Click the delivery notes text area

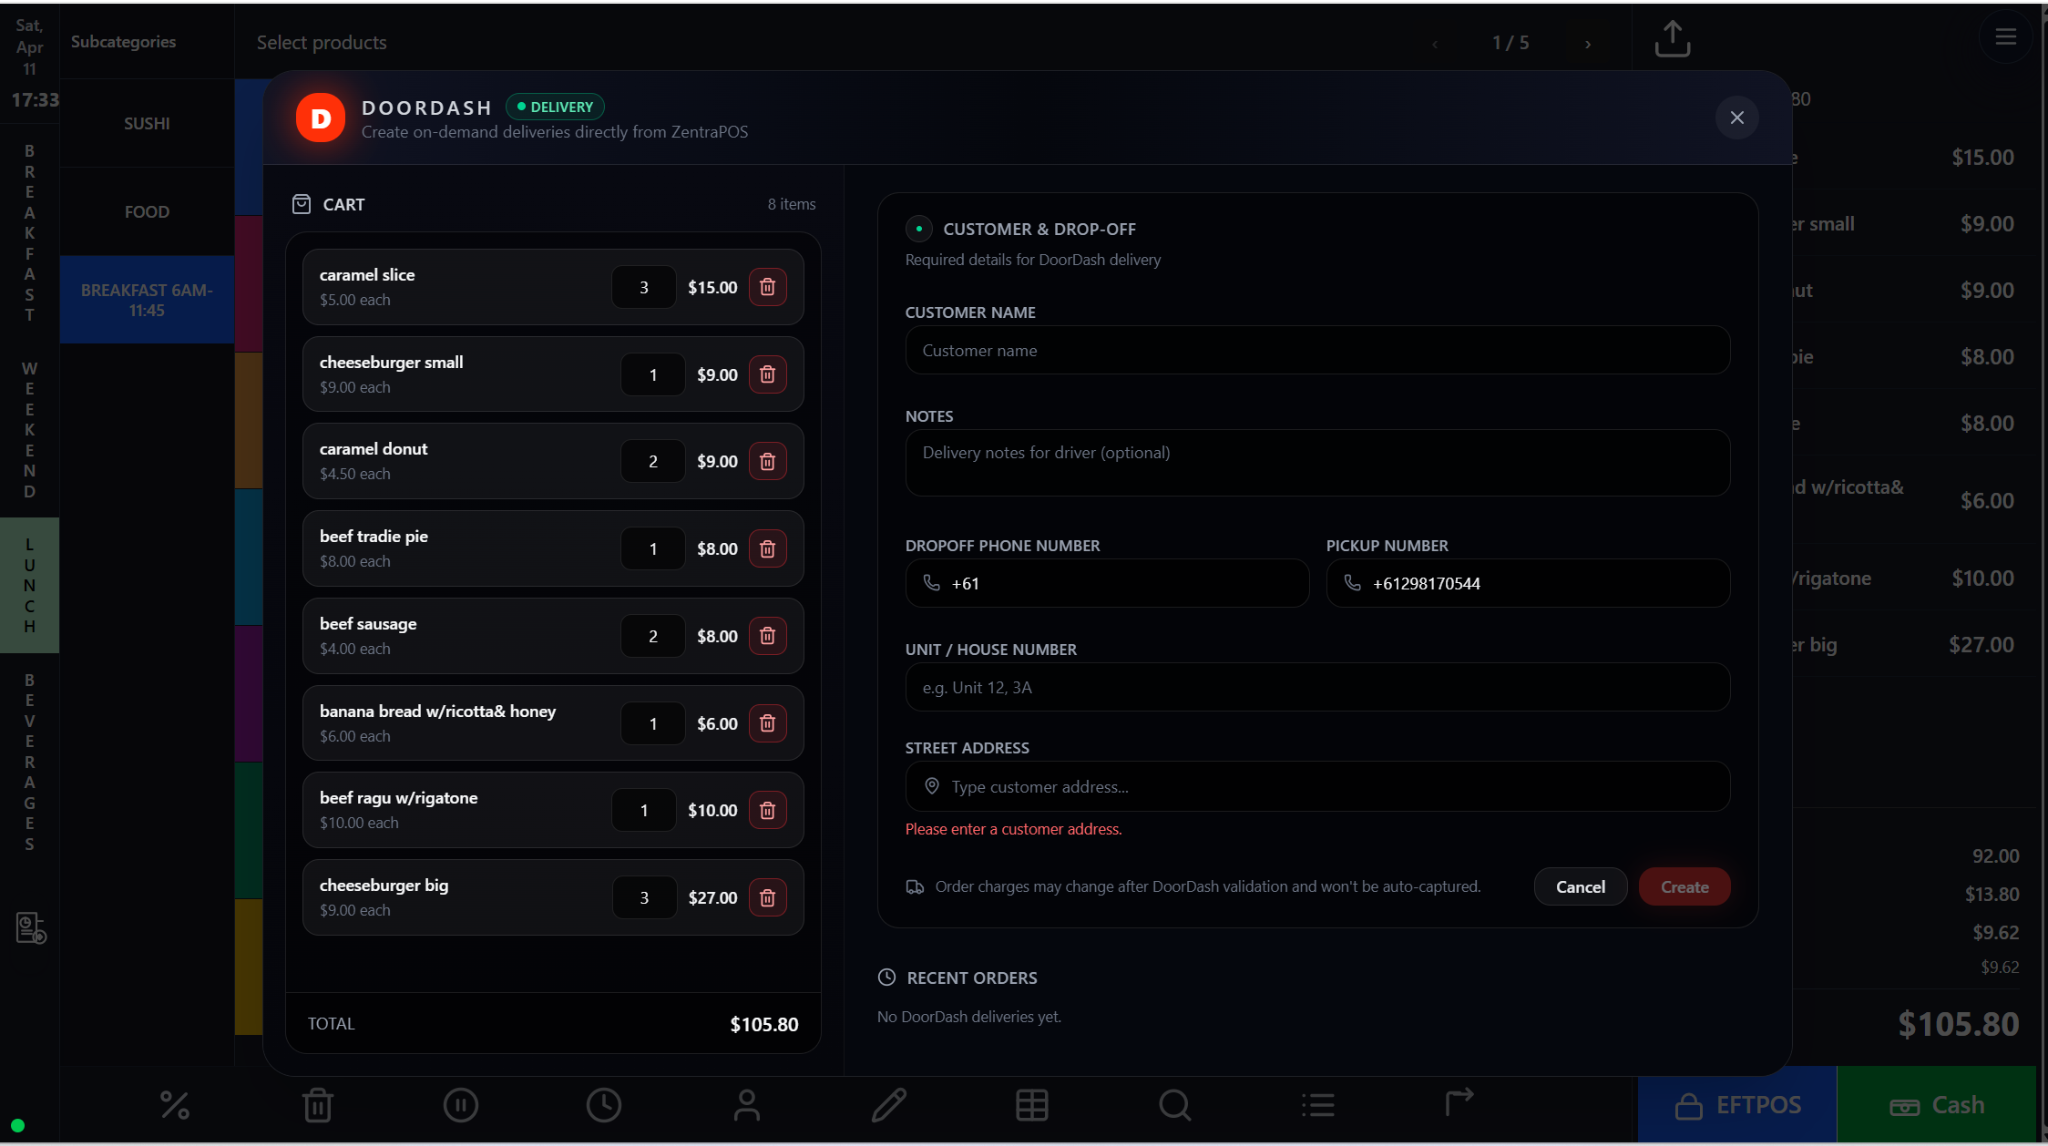(x=1317, y=463)
